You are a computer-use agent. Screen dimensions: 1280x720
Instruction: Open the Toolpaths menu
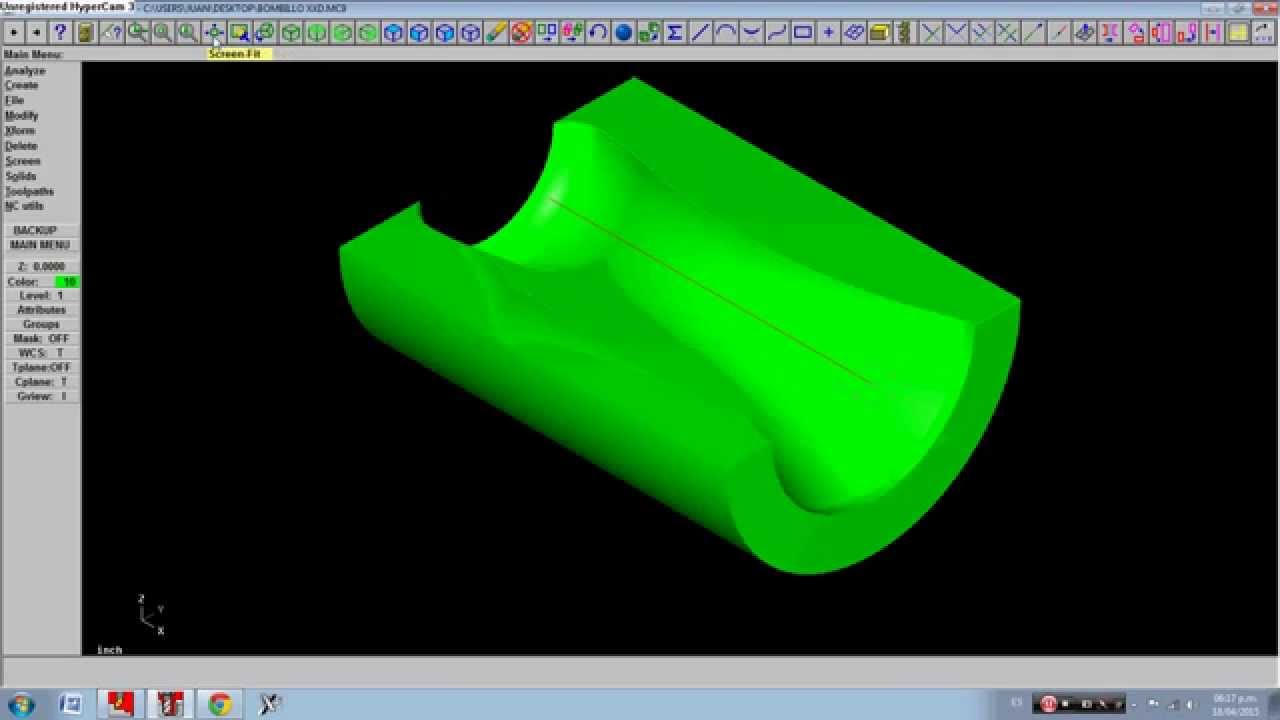29,191
